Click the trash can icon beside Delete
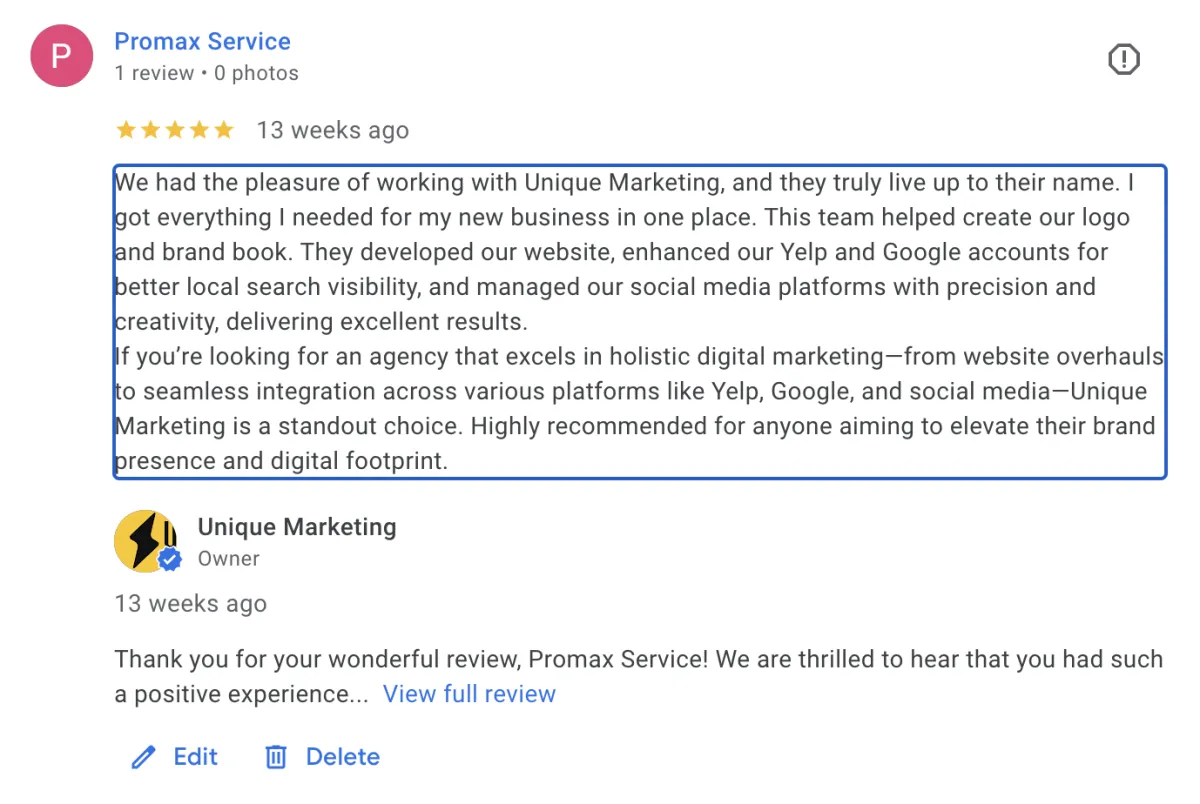Image resolution: width=1200 pixels, height=804 pixels. pos(275,757)
